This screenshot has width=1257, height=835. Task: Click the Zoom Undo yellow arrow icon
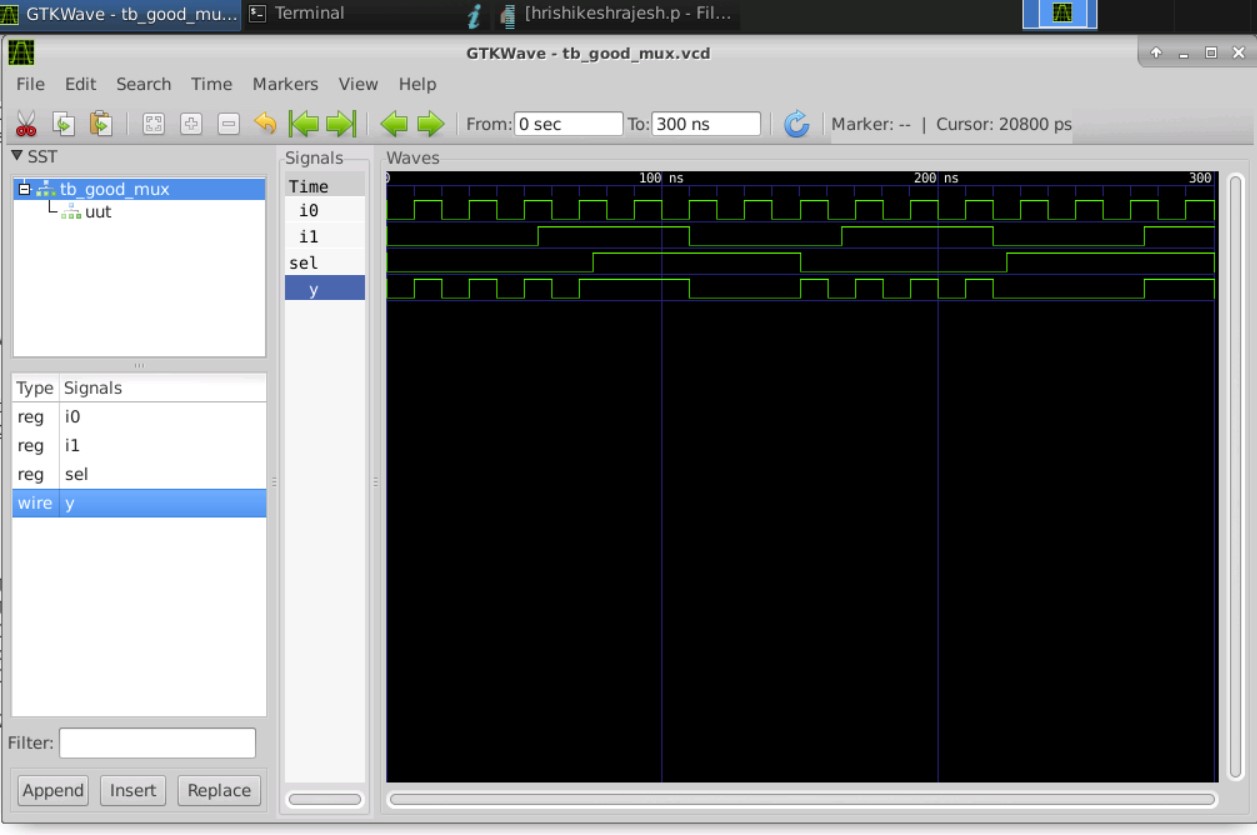click(x=267, y=123)
